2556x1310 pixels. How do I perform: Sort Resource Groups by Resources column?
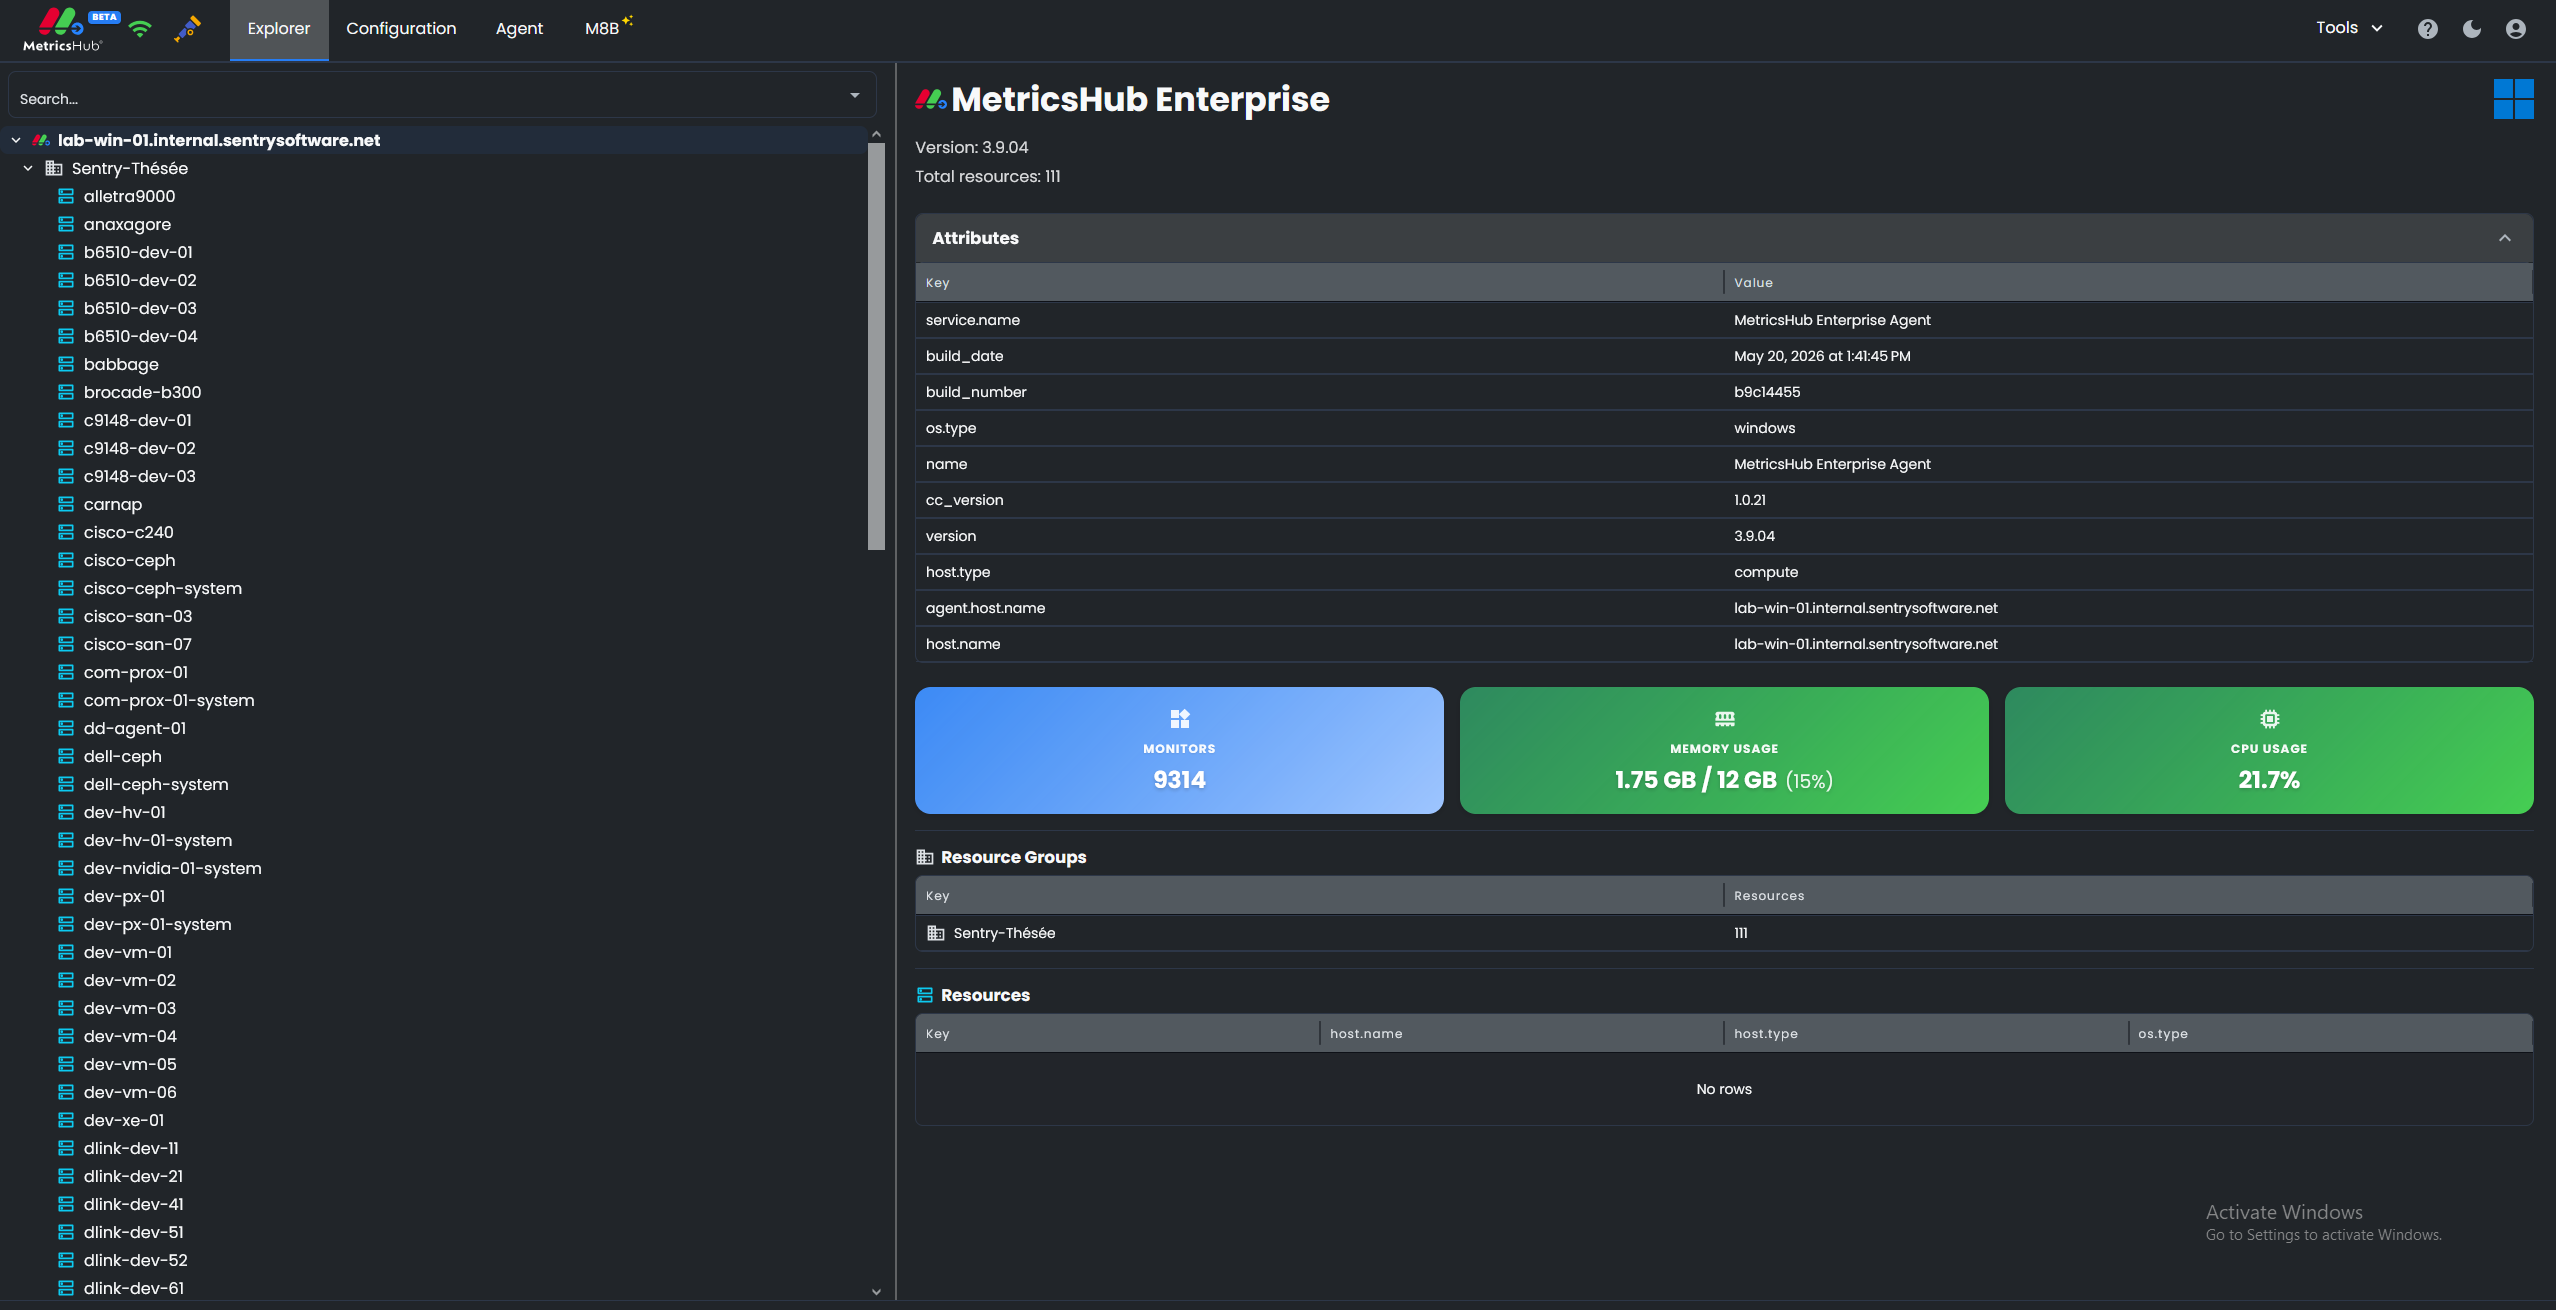[2128, 896]
